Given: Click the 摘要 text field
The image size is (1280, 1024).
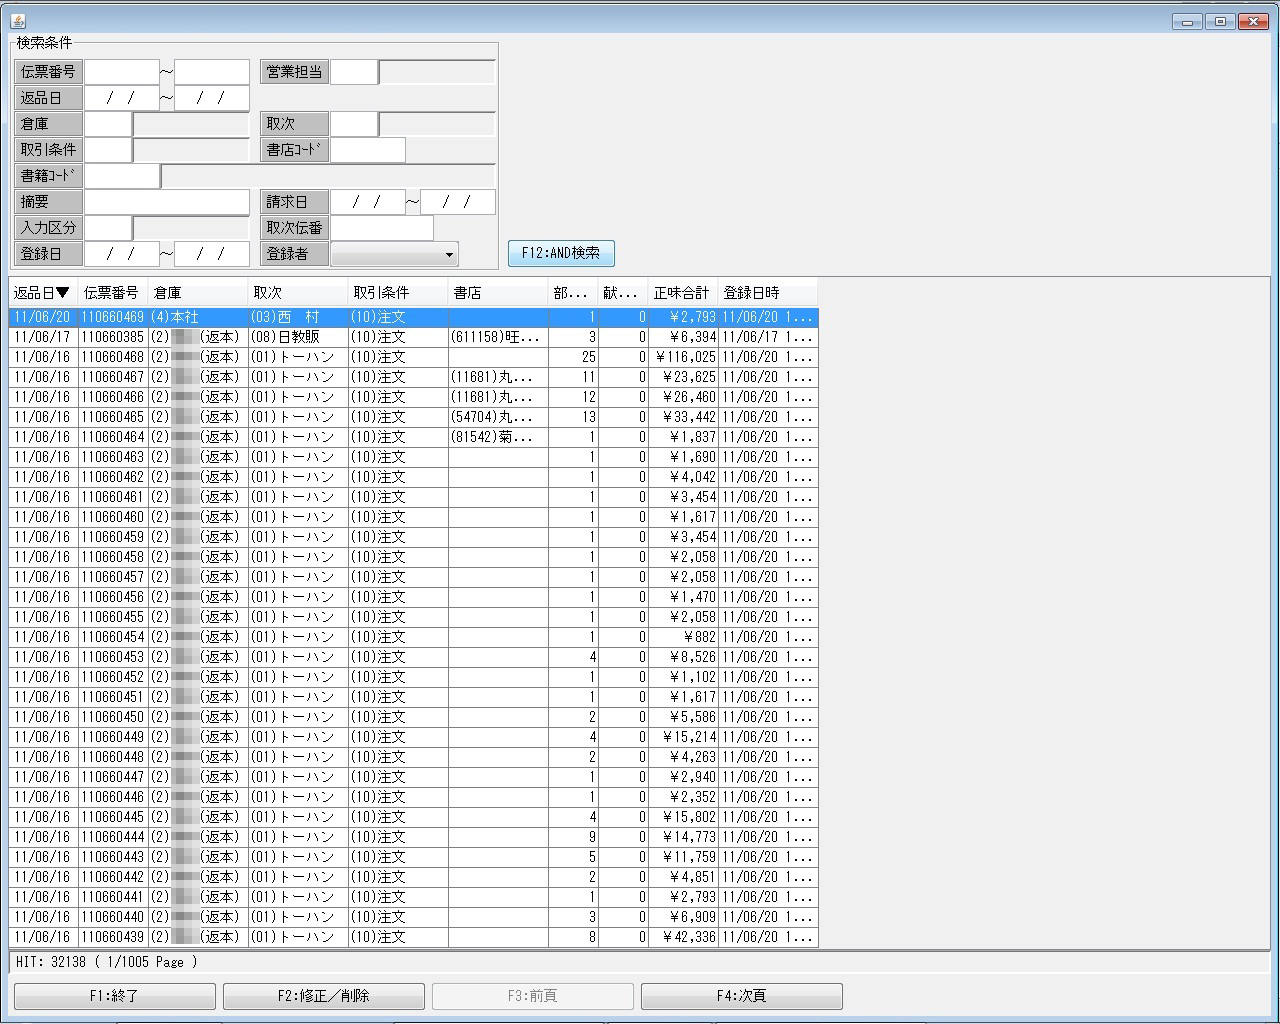Looking at the screenshot, I should pyautogui.click(x=166, y=202).
